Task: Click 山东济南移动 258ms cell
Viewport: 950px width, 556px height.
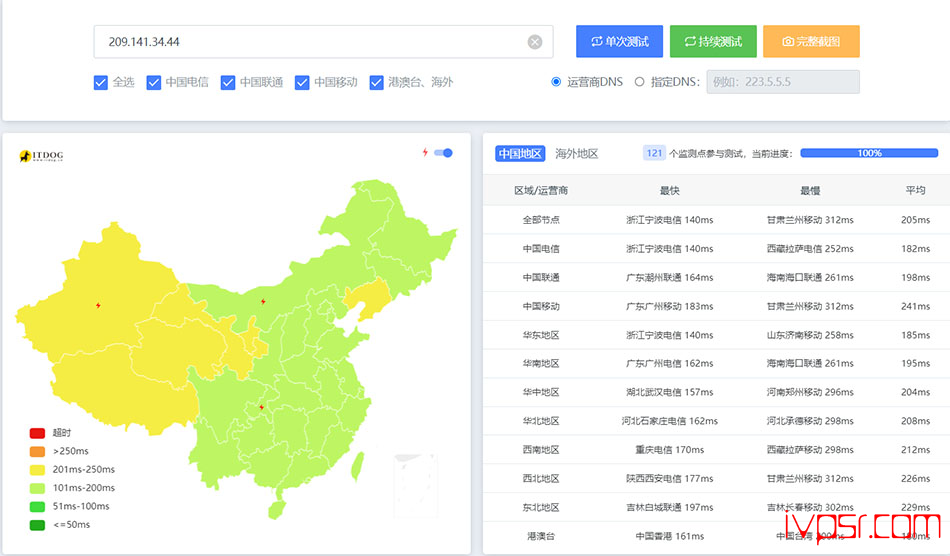Action: click(x=810, y=335)
